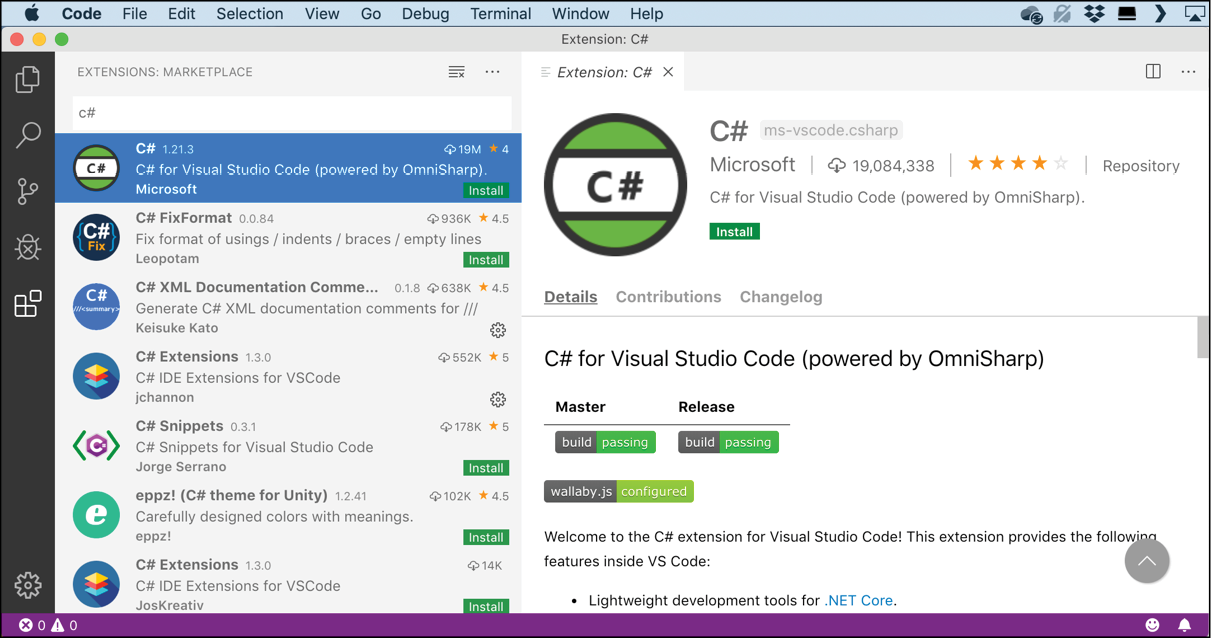Select the C# XML Documentation Comments extension icon

(97, 307)
